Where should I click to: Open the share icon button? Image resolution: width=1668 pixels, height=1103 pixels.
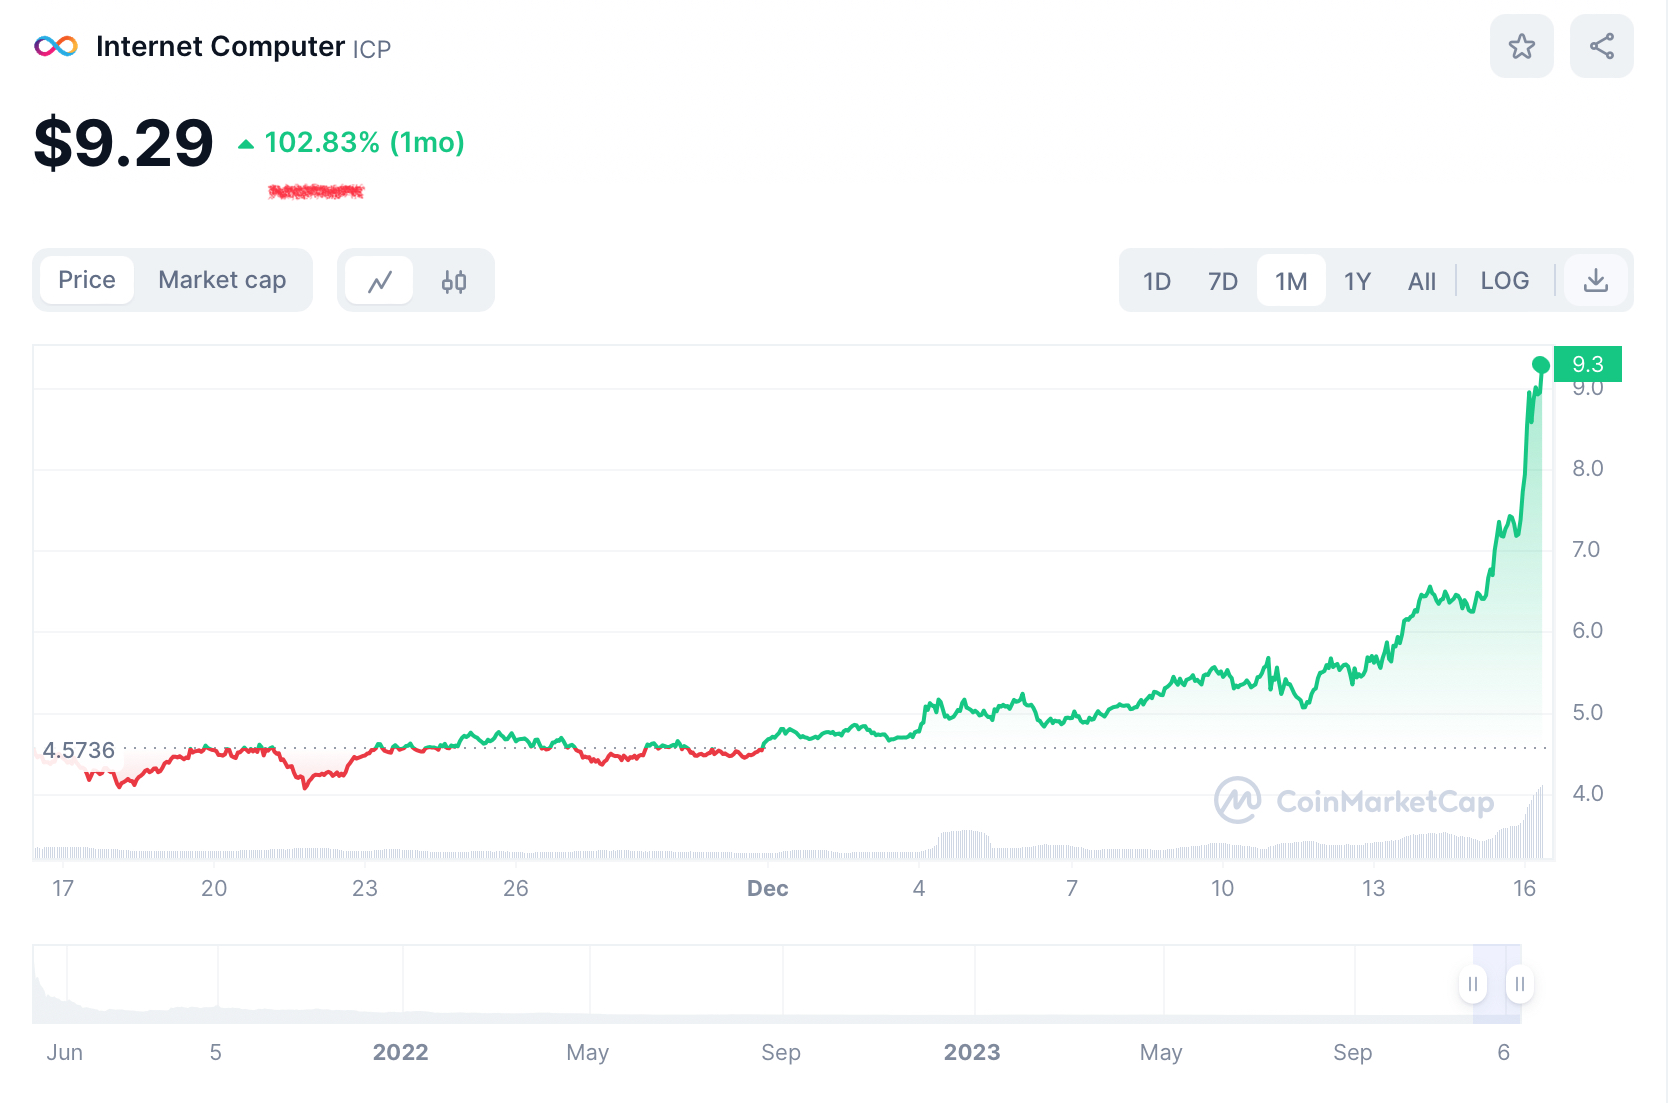coord(1601,46)
